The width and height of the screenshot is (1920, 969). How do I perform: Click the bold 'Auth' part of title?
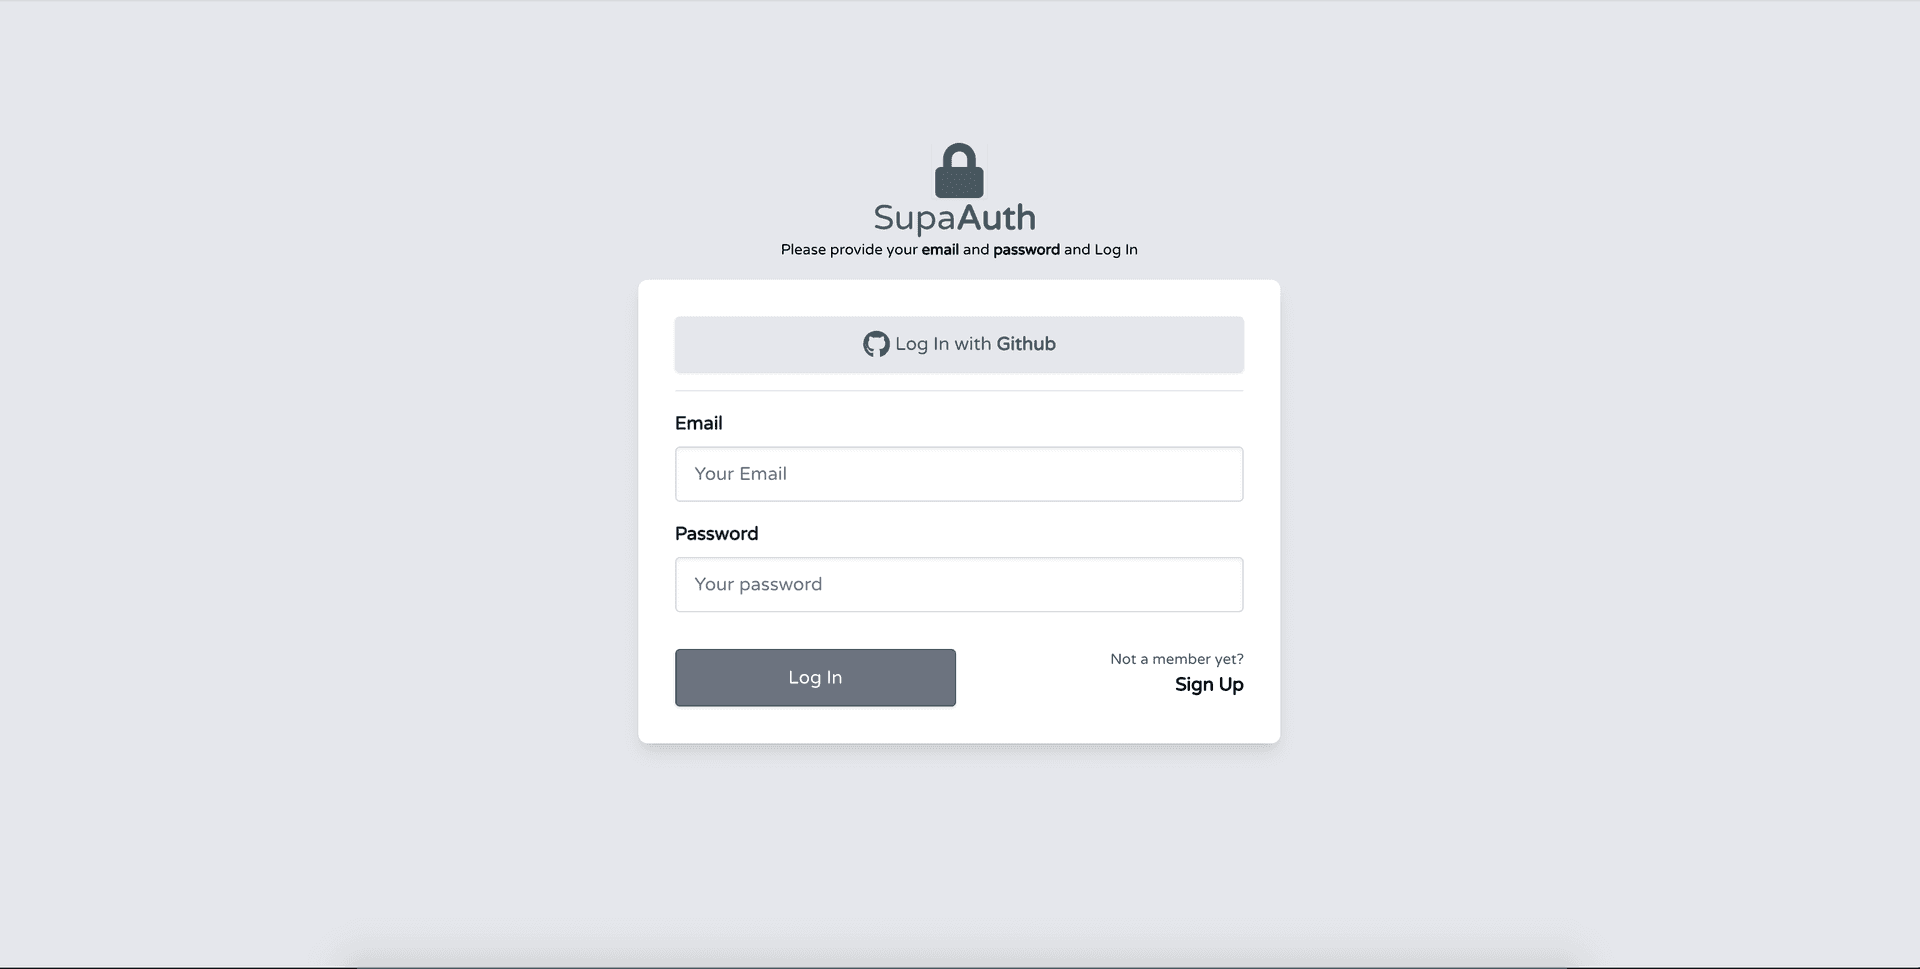(996, 217)
